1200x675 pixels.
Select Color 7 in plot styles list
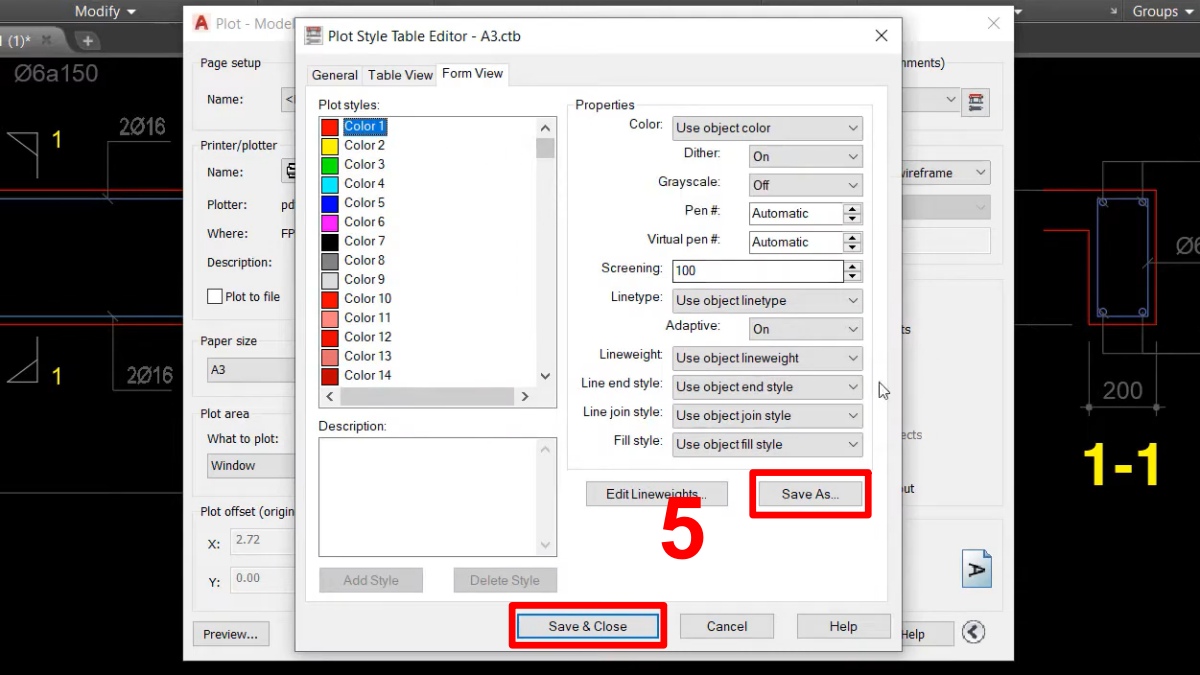coord(364,241)
